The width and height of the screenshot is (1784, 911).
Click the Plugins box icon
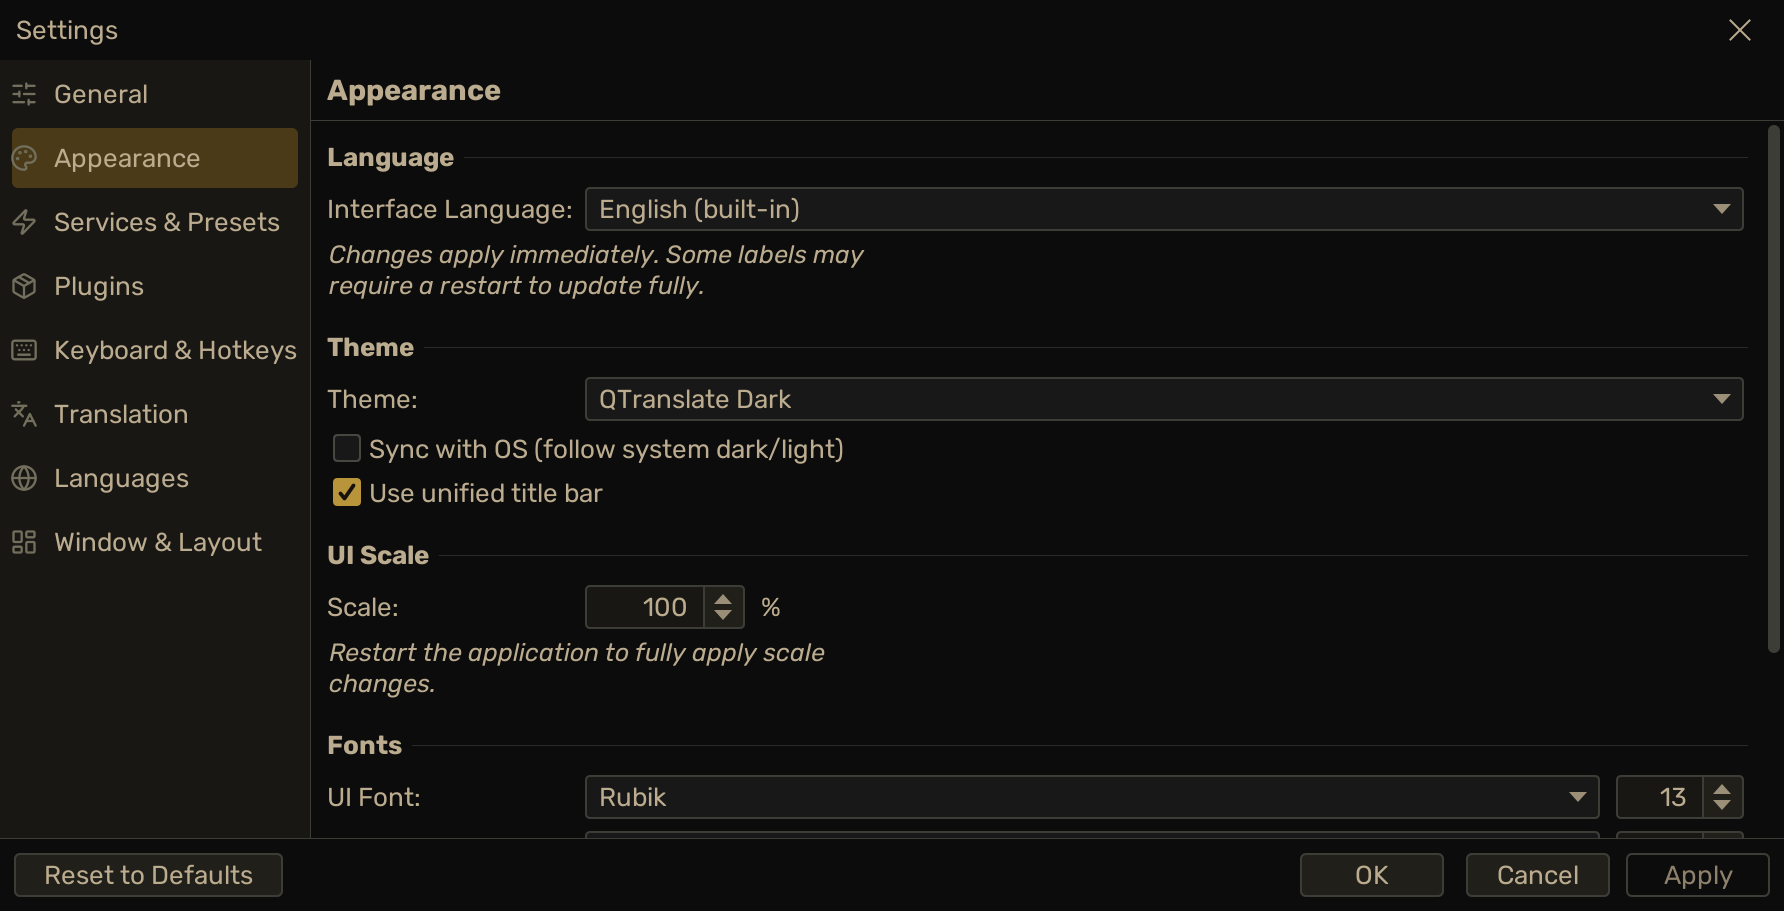point(24,286)
